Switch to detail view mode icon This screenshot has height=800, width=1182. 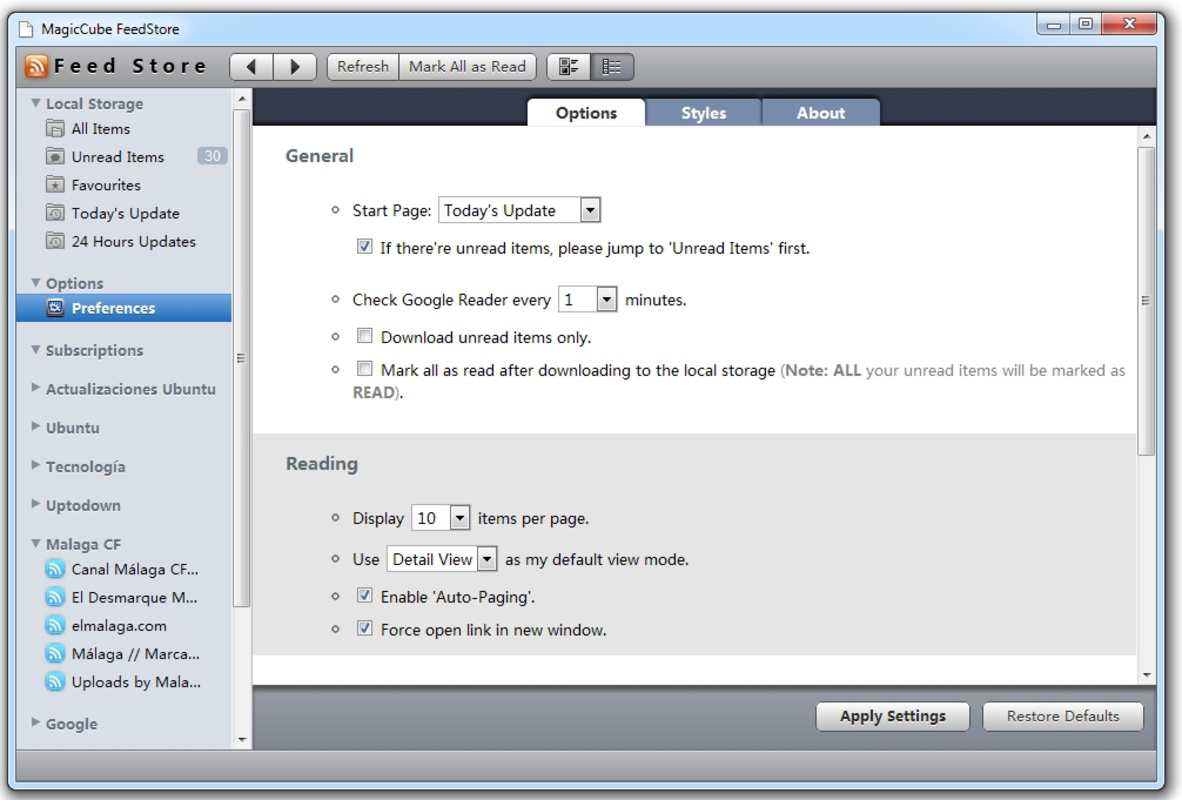point(569,67)
